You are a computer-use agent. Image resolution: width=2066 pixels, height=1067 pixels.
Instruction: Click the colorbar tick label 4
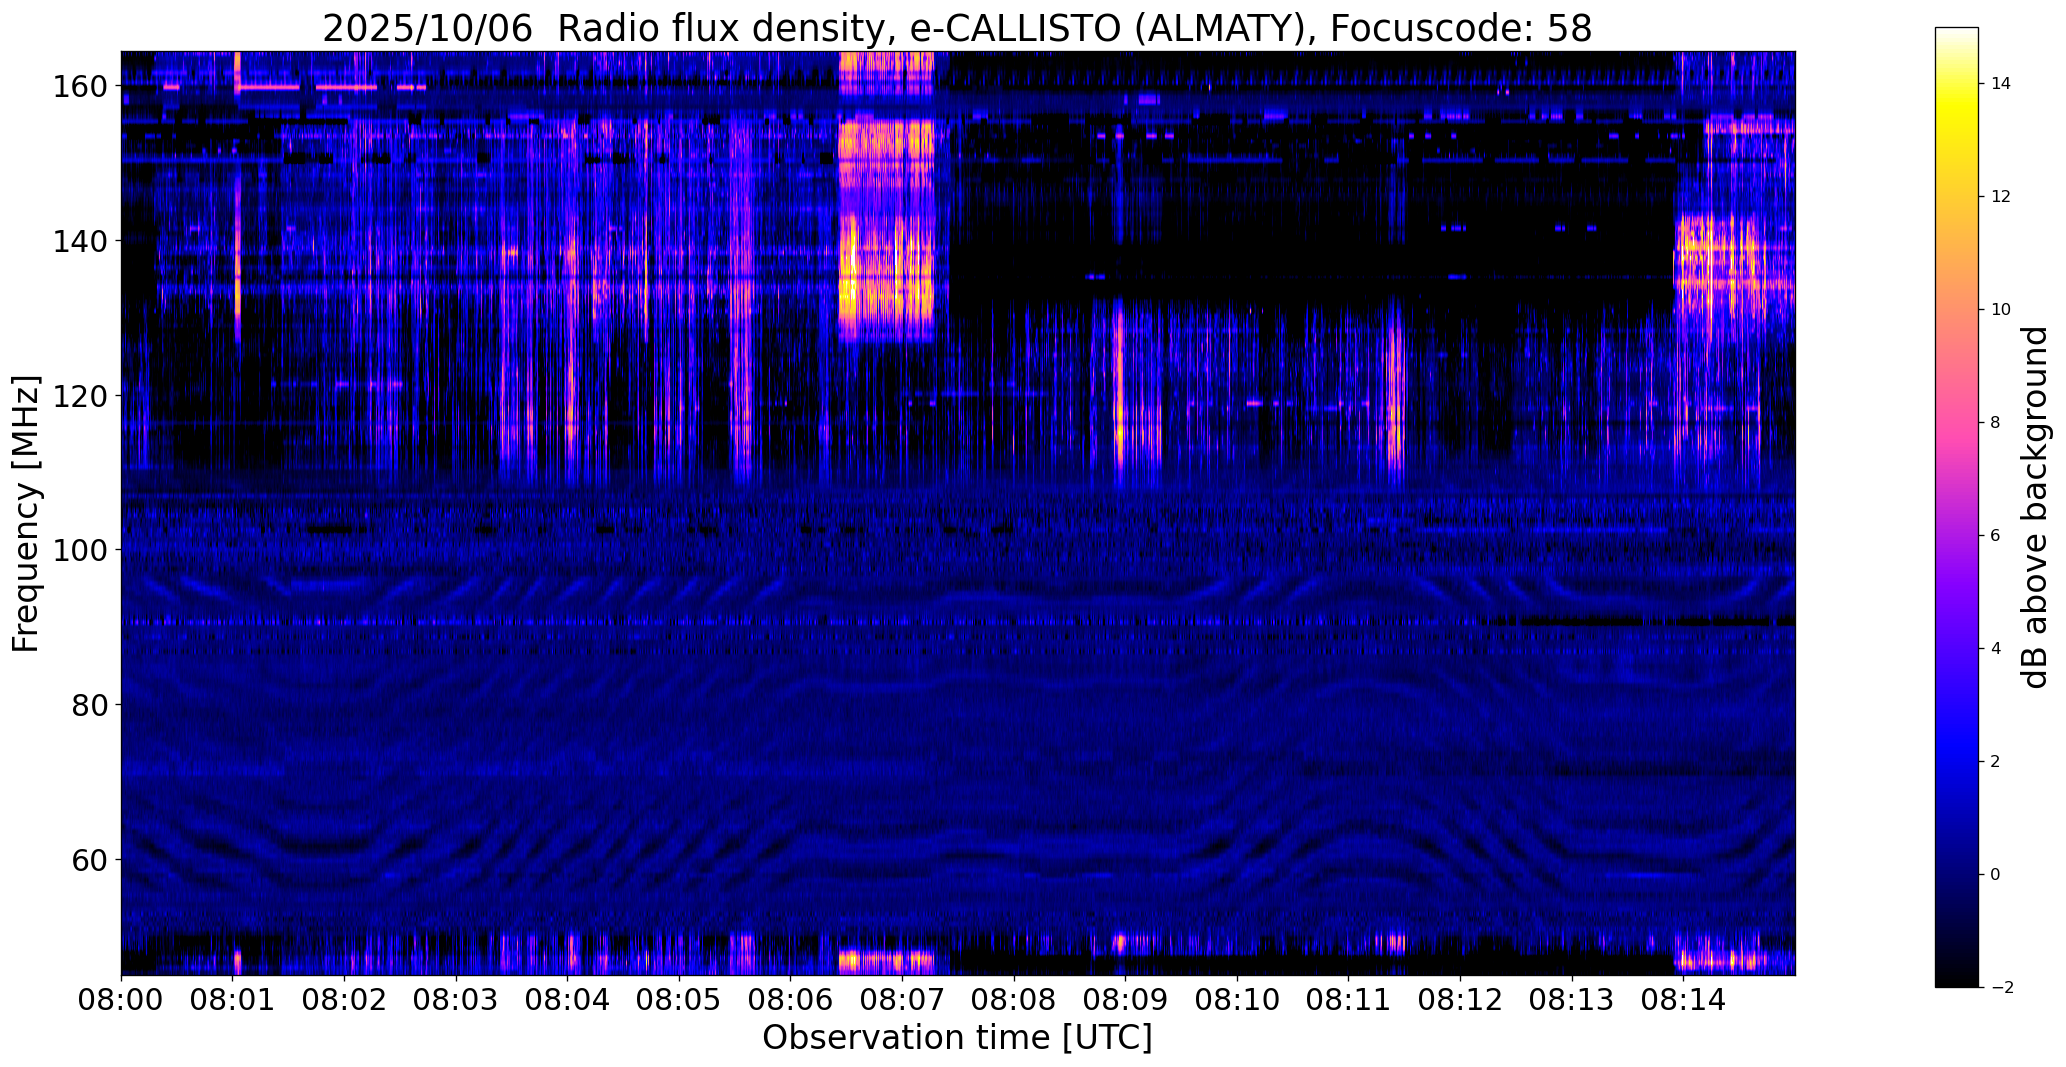1996,649
